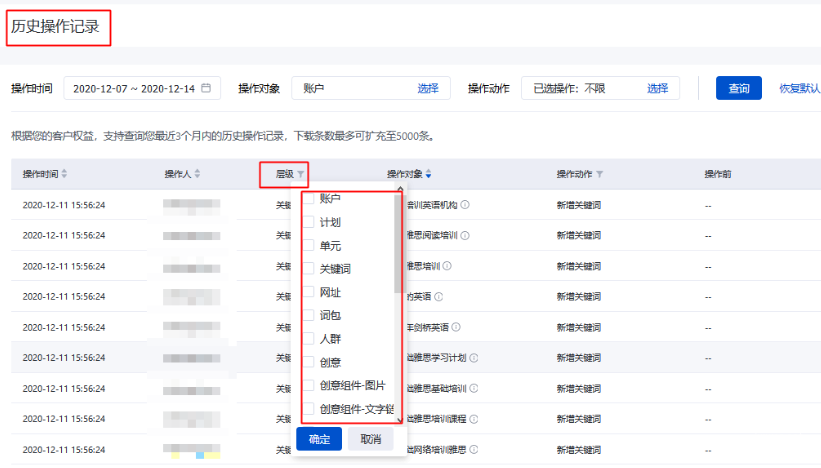821x468 pixels.
Task: Click the 层级 column filter funnel icon
Action: click(300, 174)
